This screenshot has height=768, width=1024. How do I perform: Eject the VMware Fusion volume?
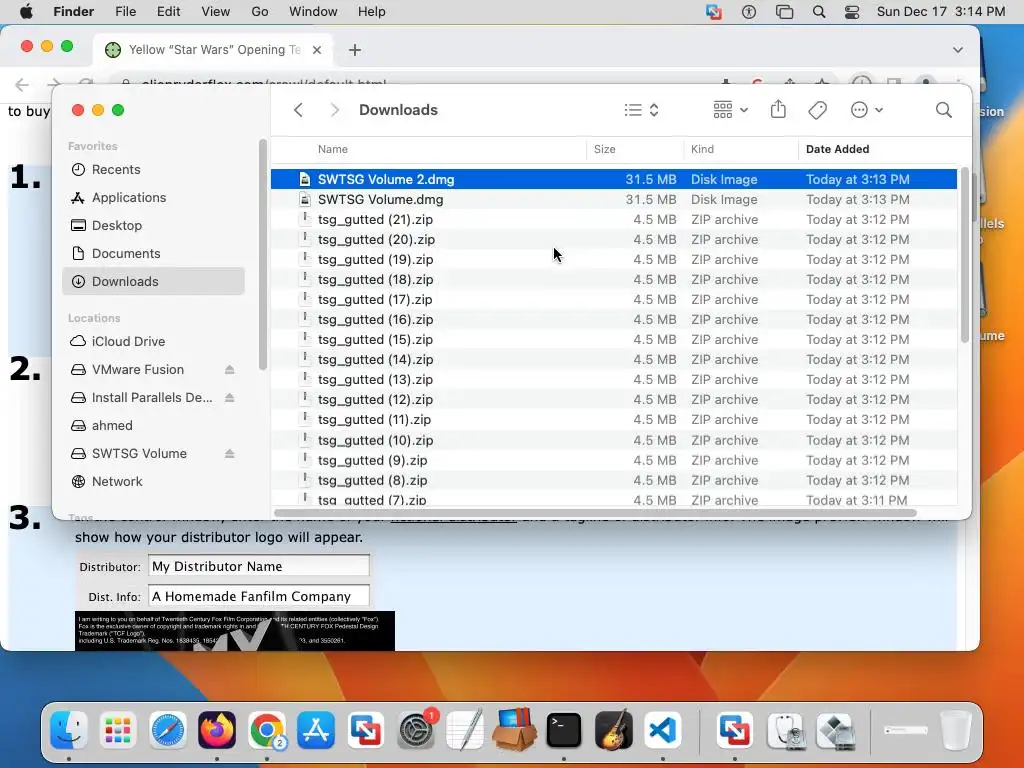(x=229, y=370)
